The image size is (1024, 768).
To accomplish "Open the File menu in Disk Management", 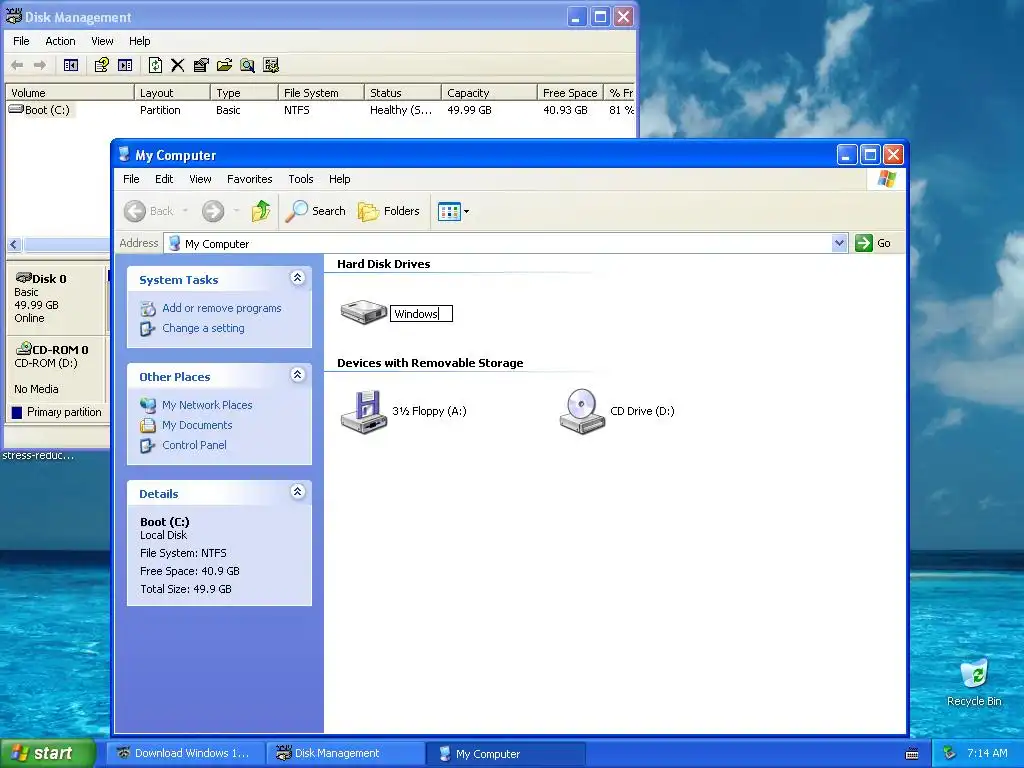I will click(21, 41).
